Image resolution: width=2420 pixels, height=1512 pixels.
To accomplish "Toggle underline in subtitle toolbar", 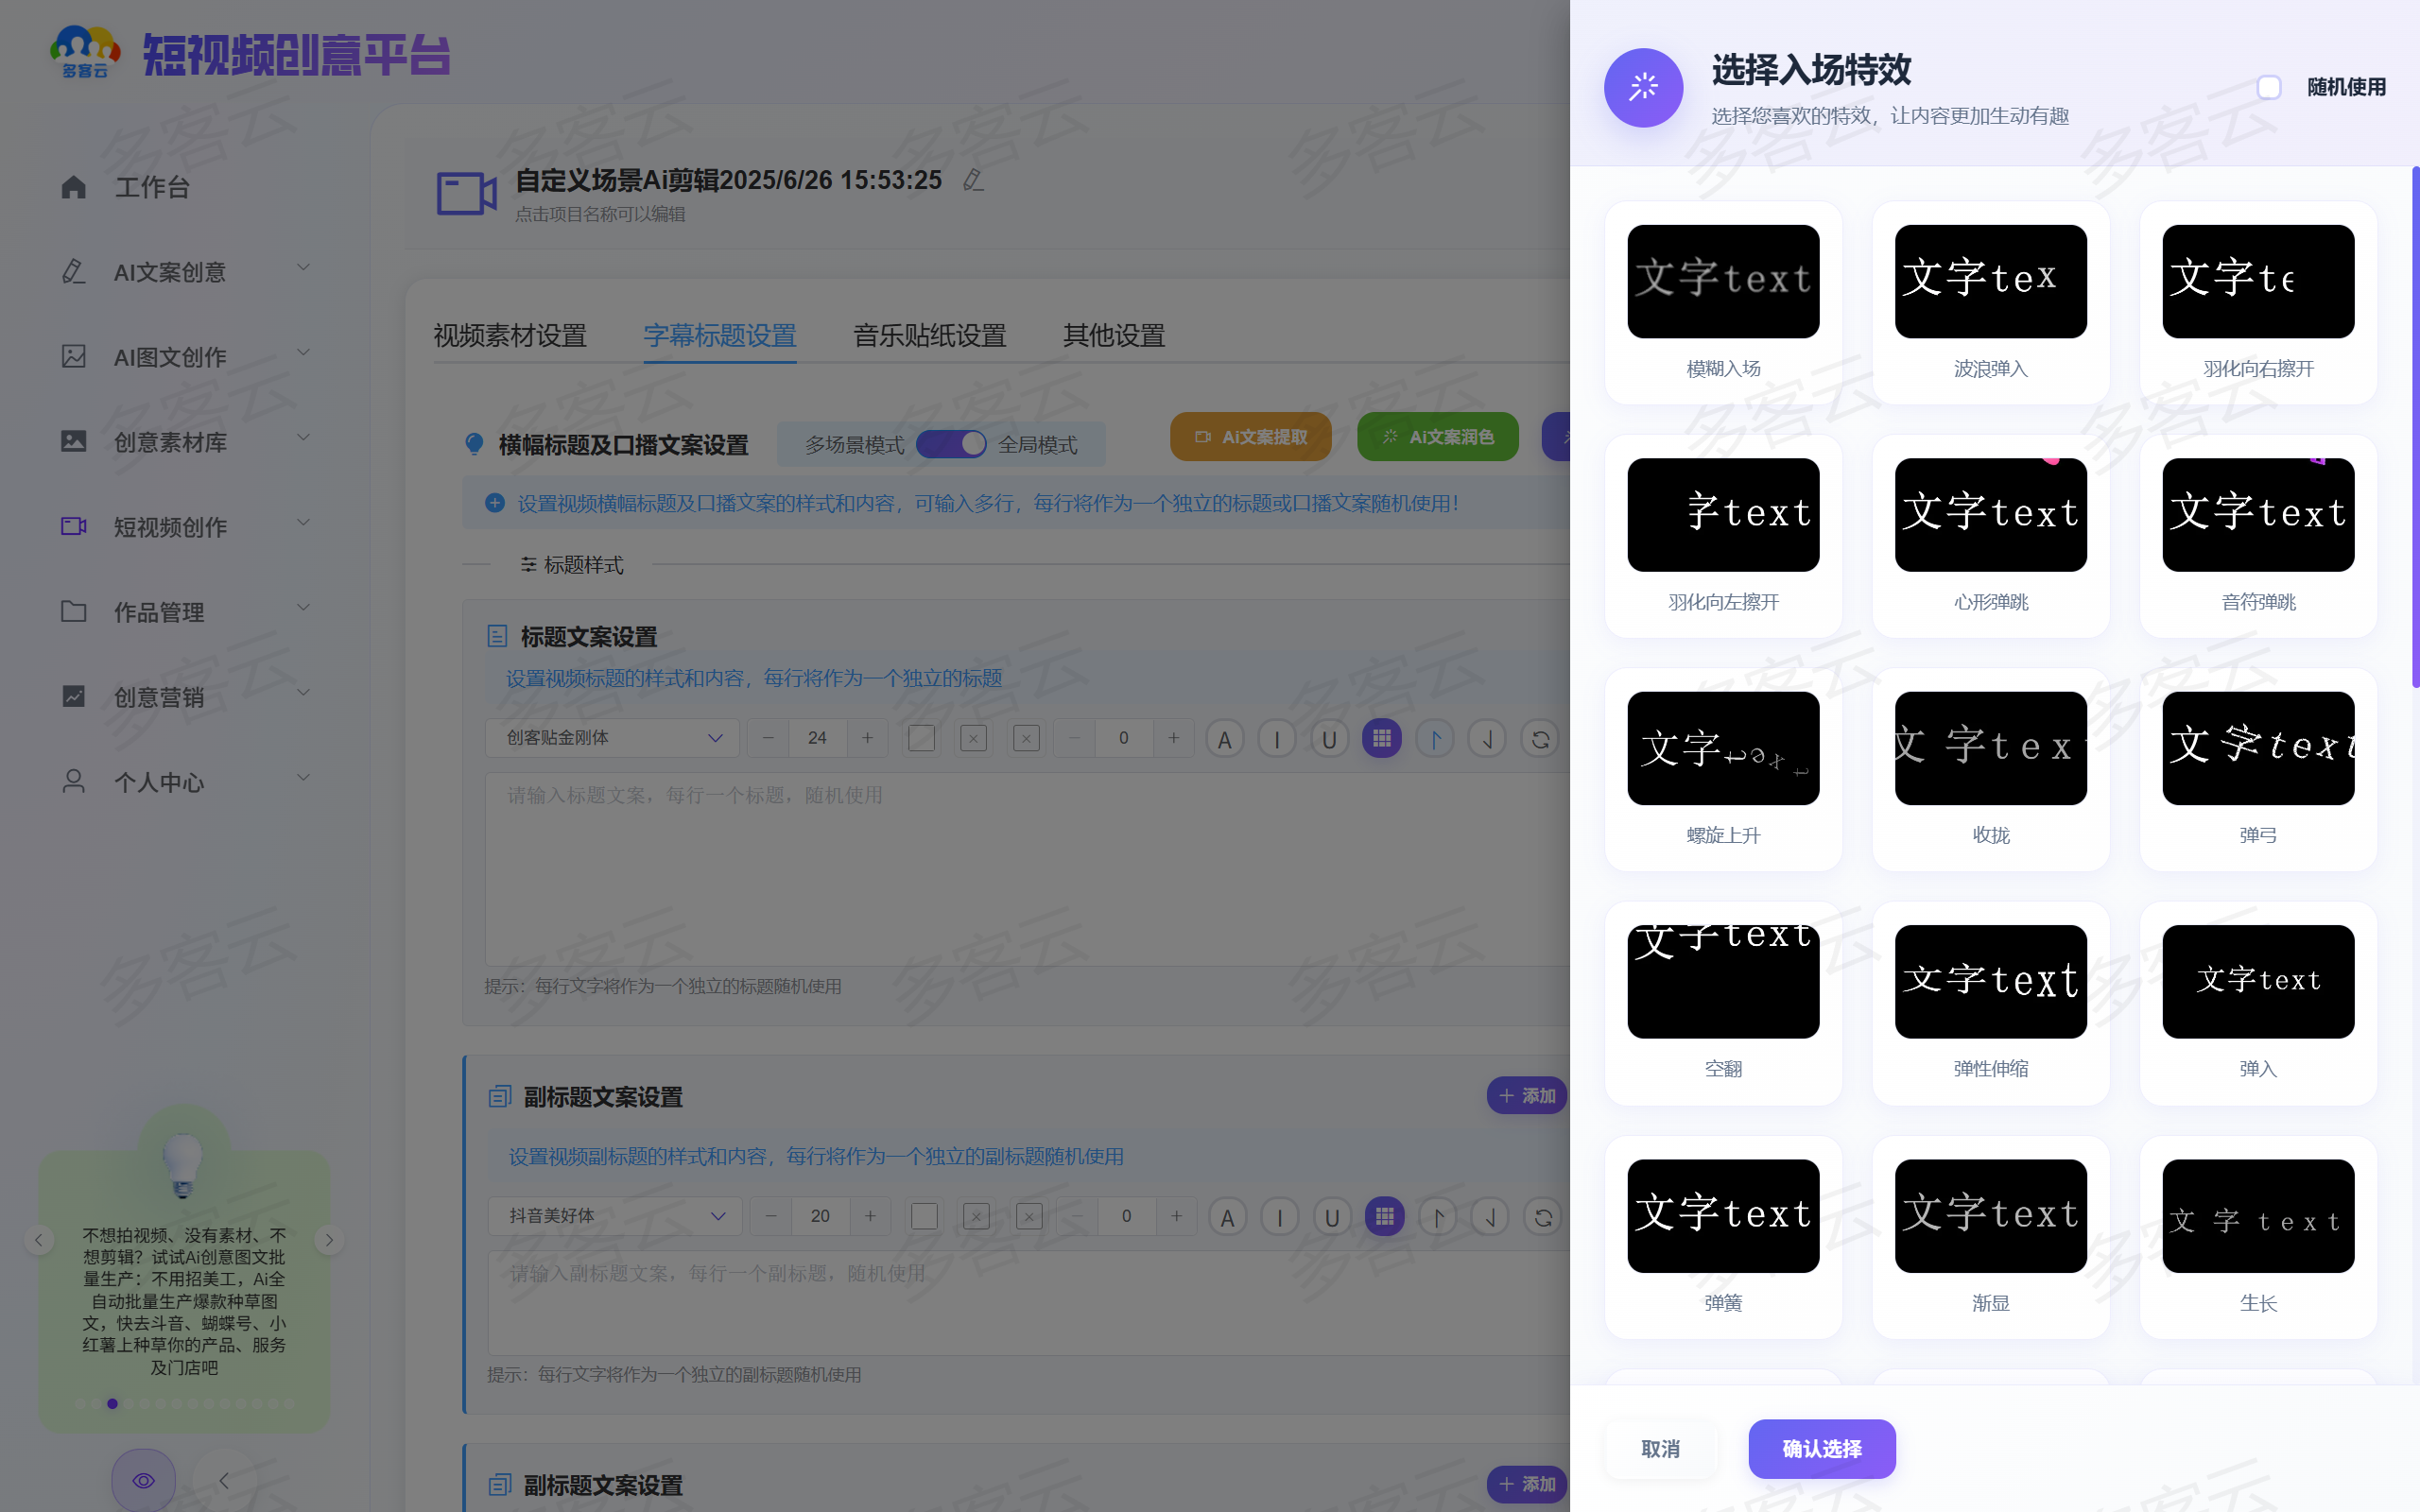I will (x=1331, y=1217).
